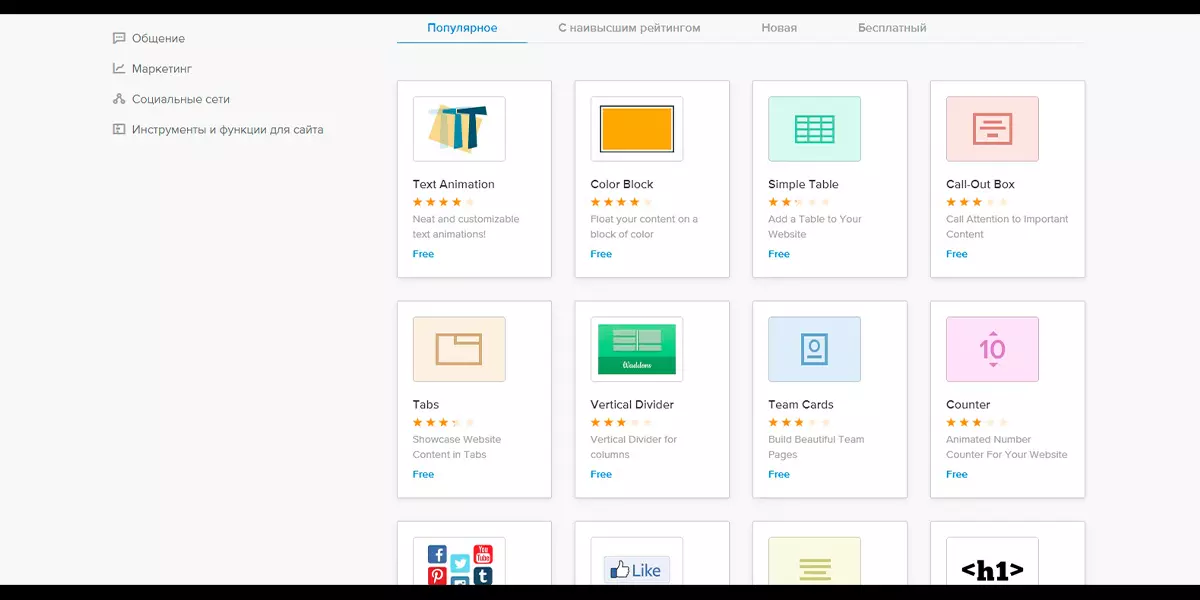Click the Simple Table star rating
The width and height of the screenshot is (1200, 600).
click(x=799, y=202)
